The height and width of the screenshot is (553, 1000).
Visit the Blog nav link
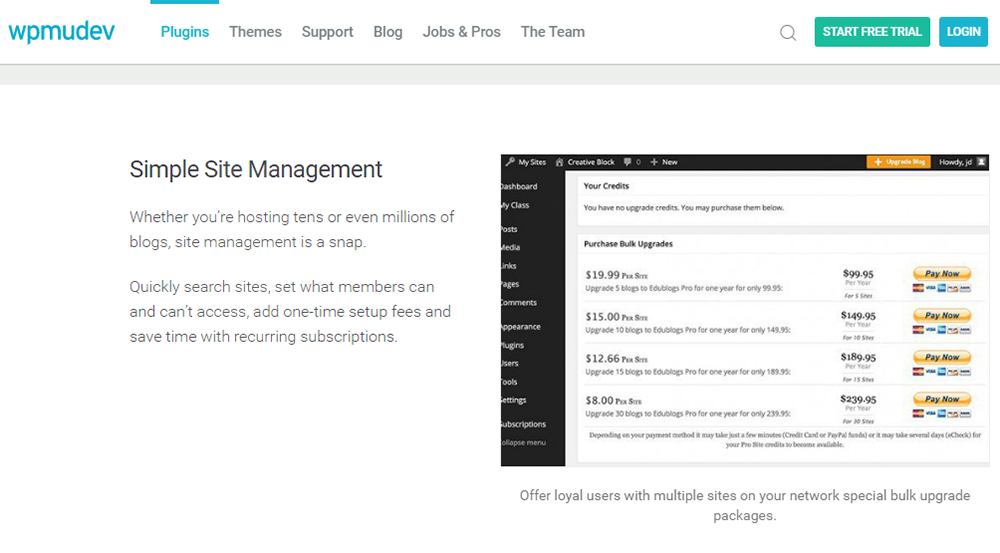[388, 32]
